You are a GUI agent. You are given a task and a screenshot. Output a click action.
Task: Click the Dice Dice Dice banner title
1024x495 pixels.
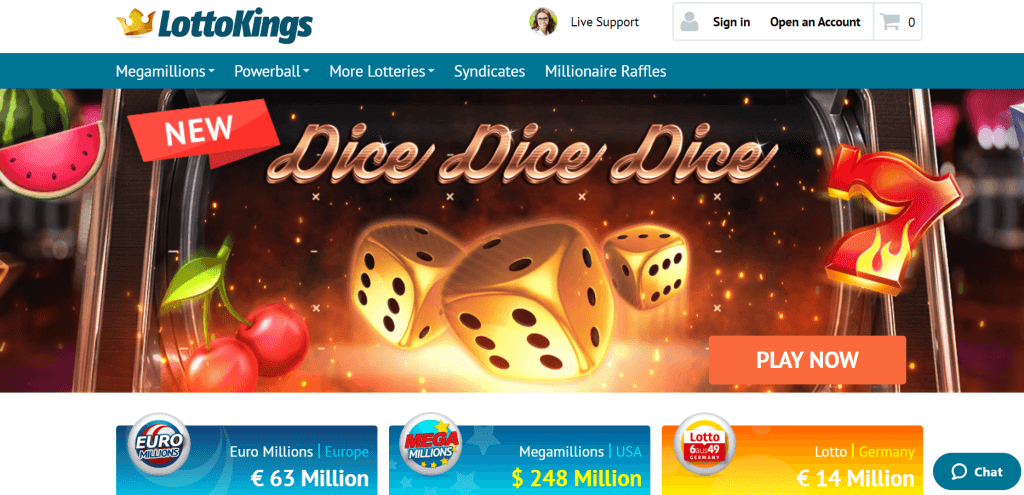(x=522, y=153)
